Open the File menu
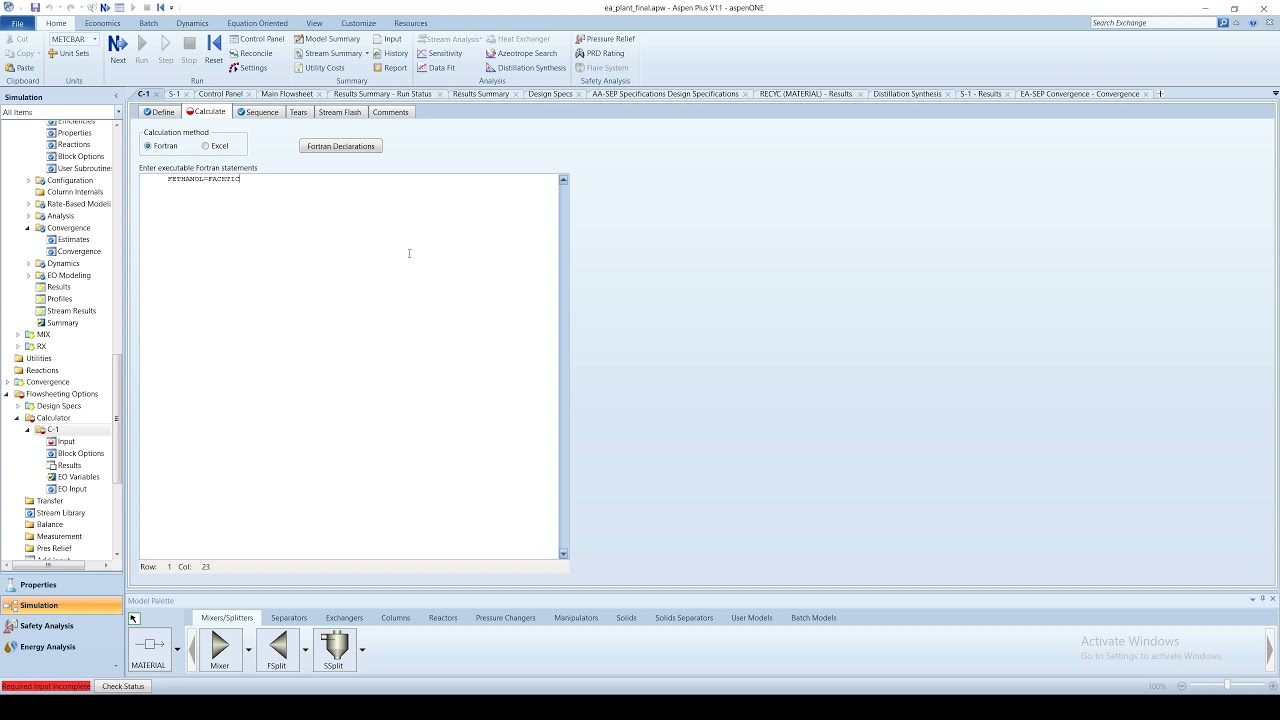This screenshot has height=720, width=1280. point(17,23)
